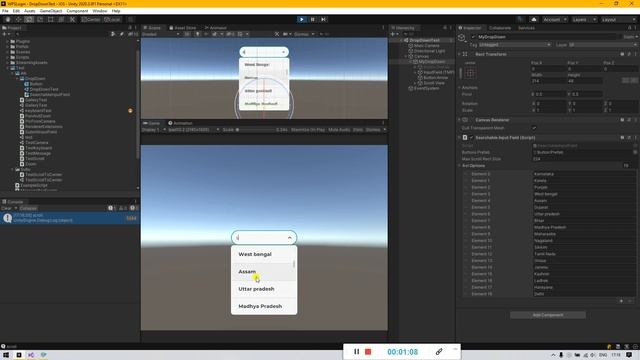
Task: Switch to the Asset Store tab
Action: point(182,28)
